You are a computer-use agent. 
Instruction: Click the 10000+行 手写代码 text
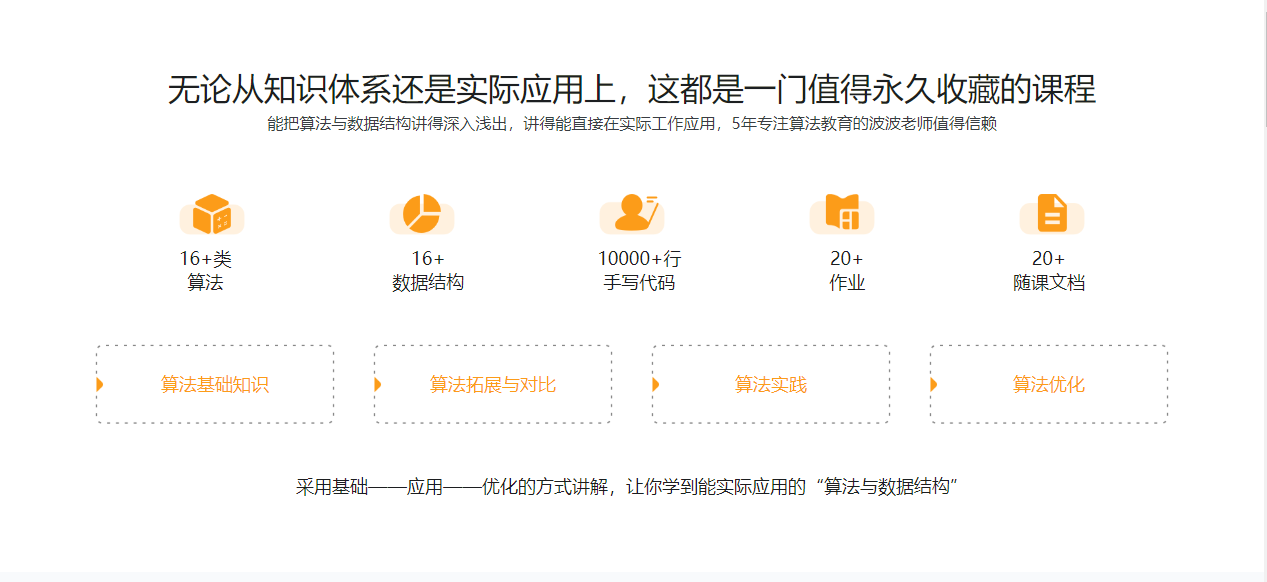(x=639, y=271)
